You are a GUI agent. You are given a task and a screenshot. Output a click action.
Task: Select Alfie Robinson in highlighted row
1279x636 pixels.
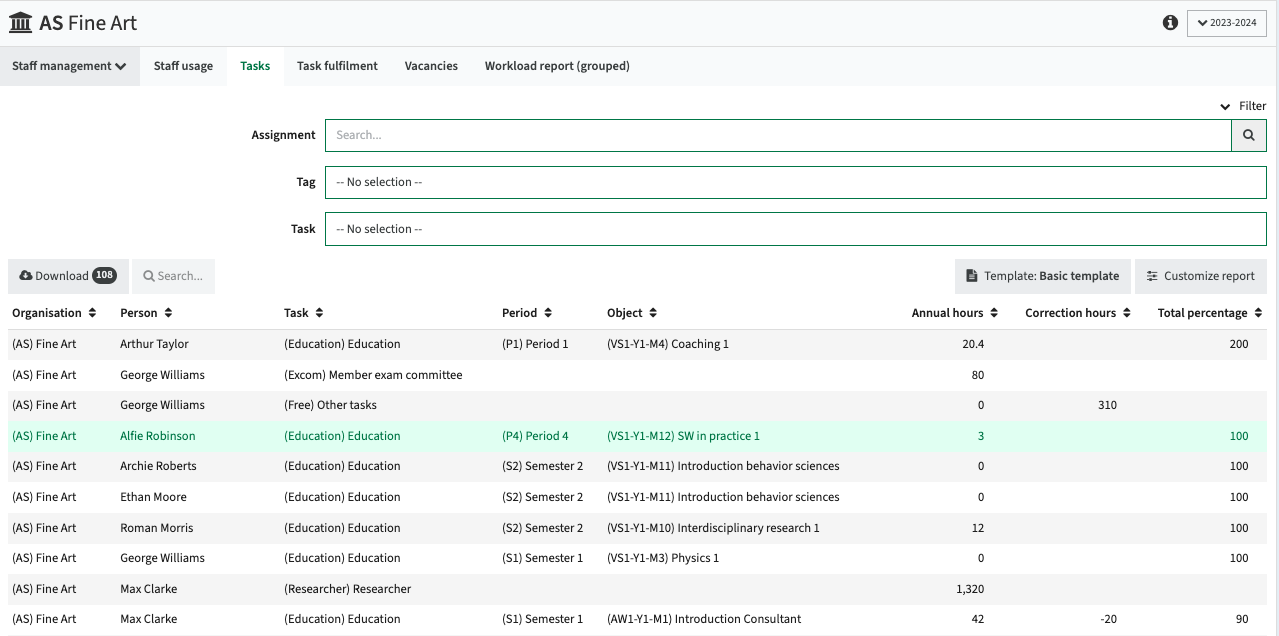[158, 436]
